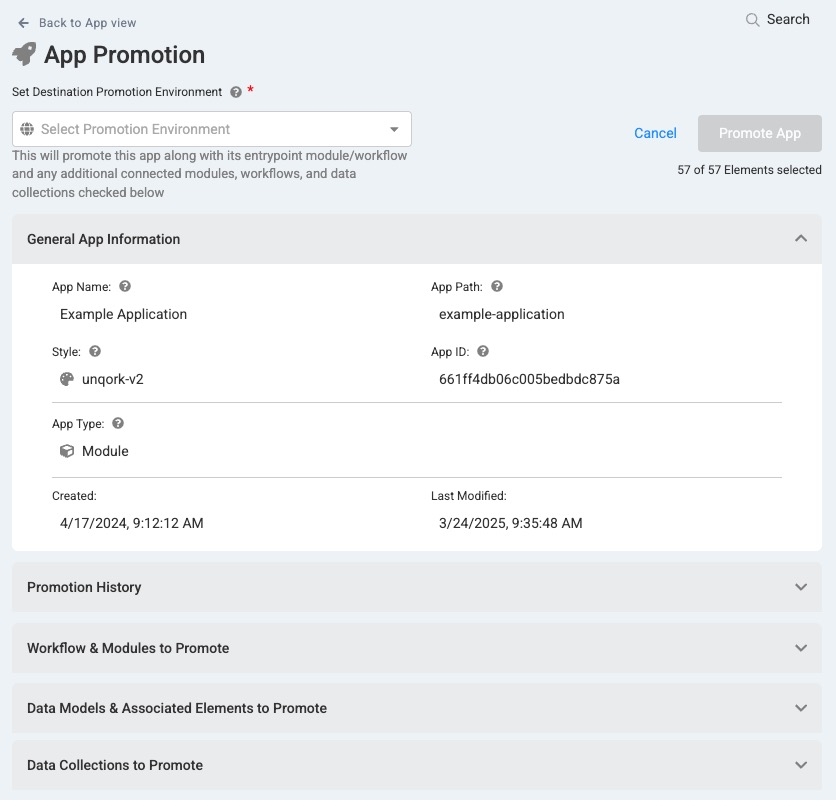Collapse the General App Information section

click(x=800, y=239)
